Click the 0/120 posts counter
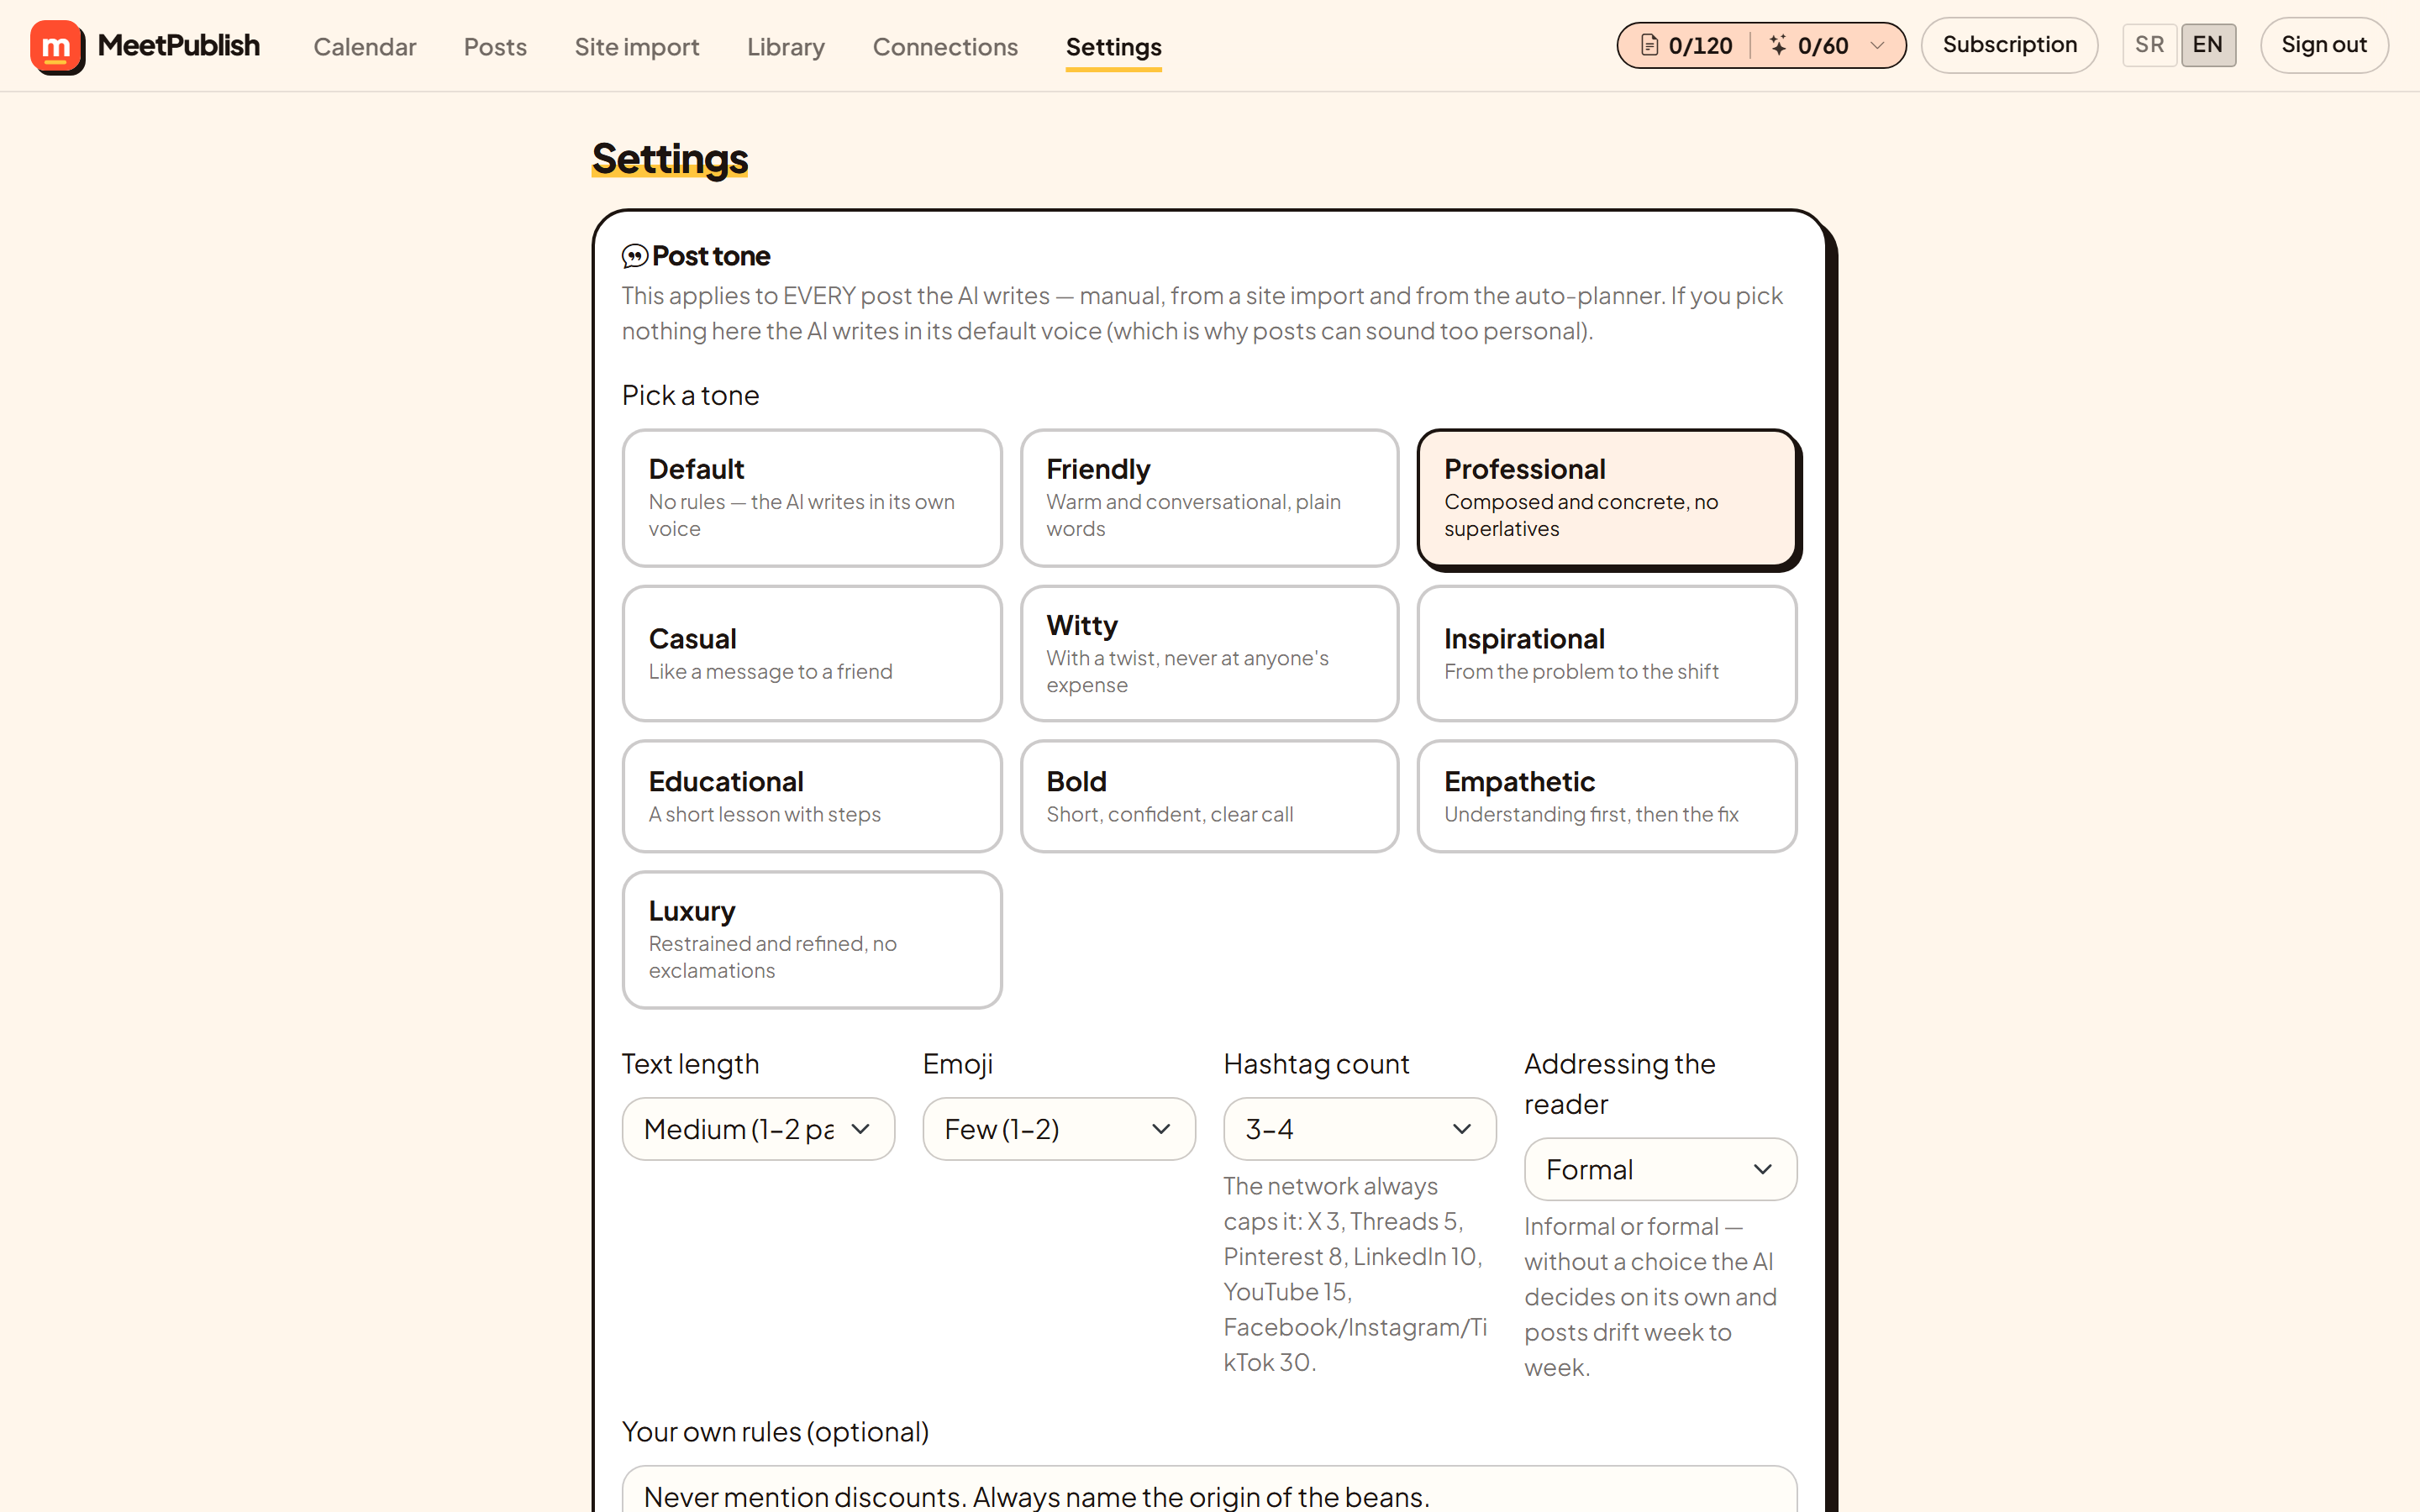 point(1700,45)
